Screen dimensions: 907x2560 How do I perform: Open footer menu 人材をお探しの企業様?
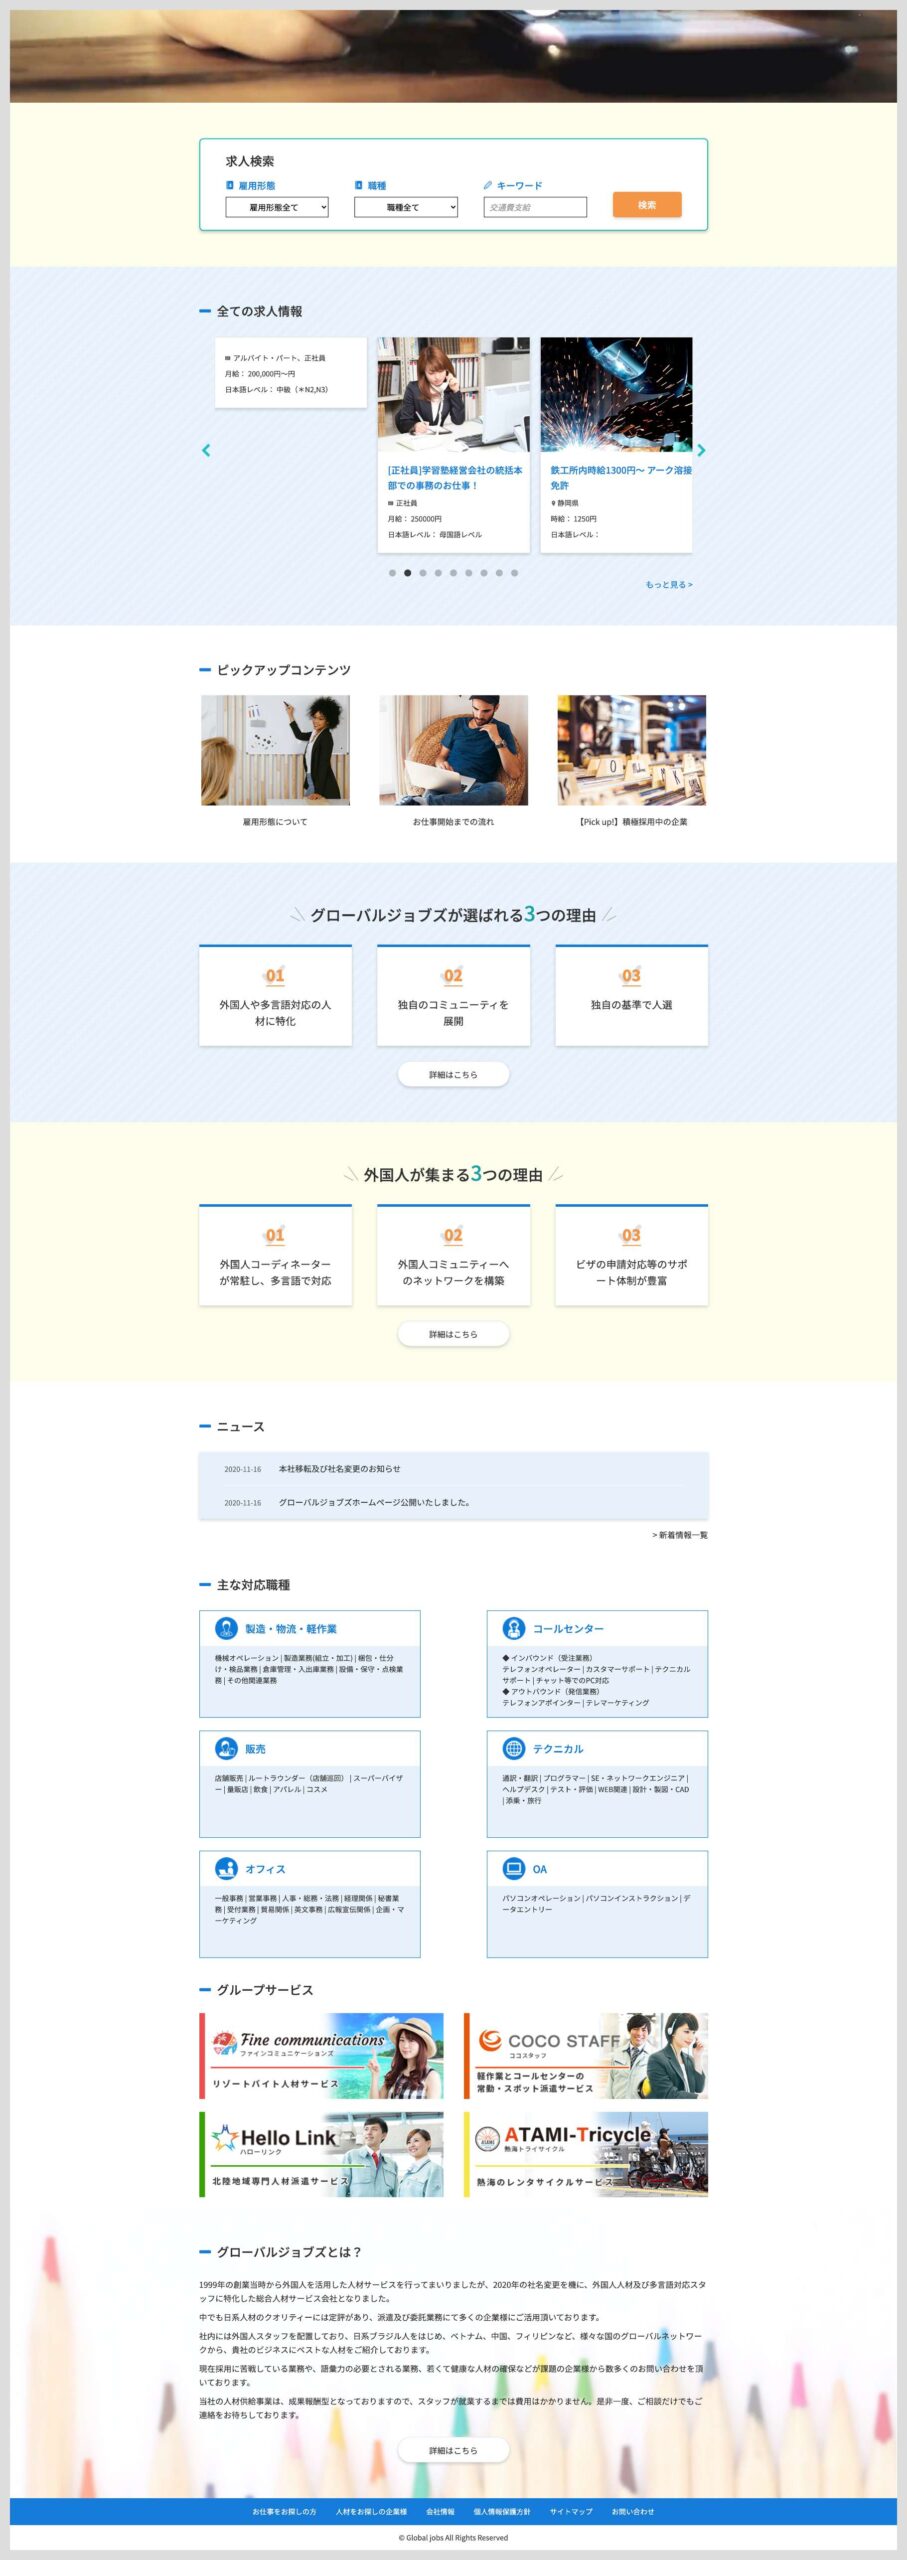(x=371, y=2511)
